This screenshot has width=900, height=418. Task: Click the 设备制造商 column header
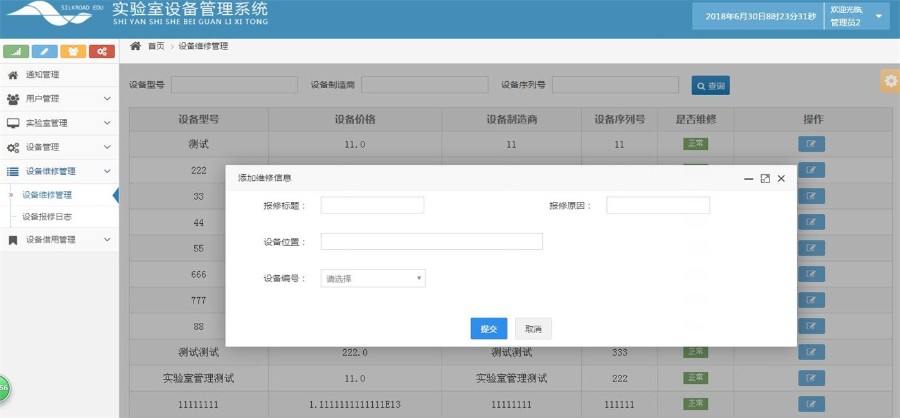click(511, 119)
